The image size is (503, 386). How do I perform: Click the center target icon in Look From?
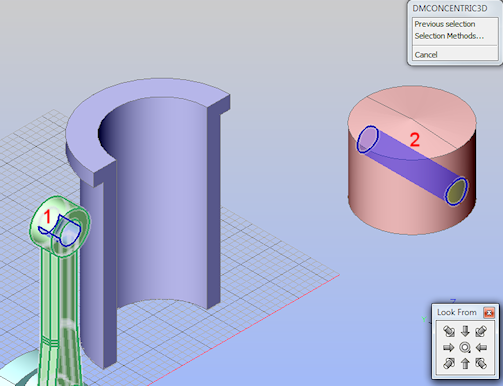pyautogui.click(x=465, y=348)
